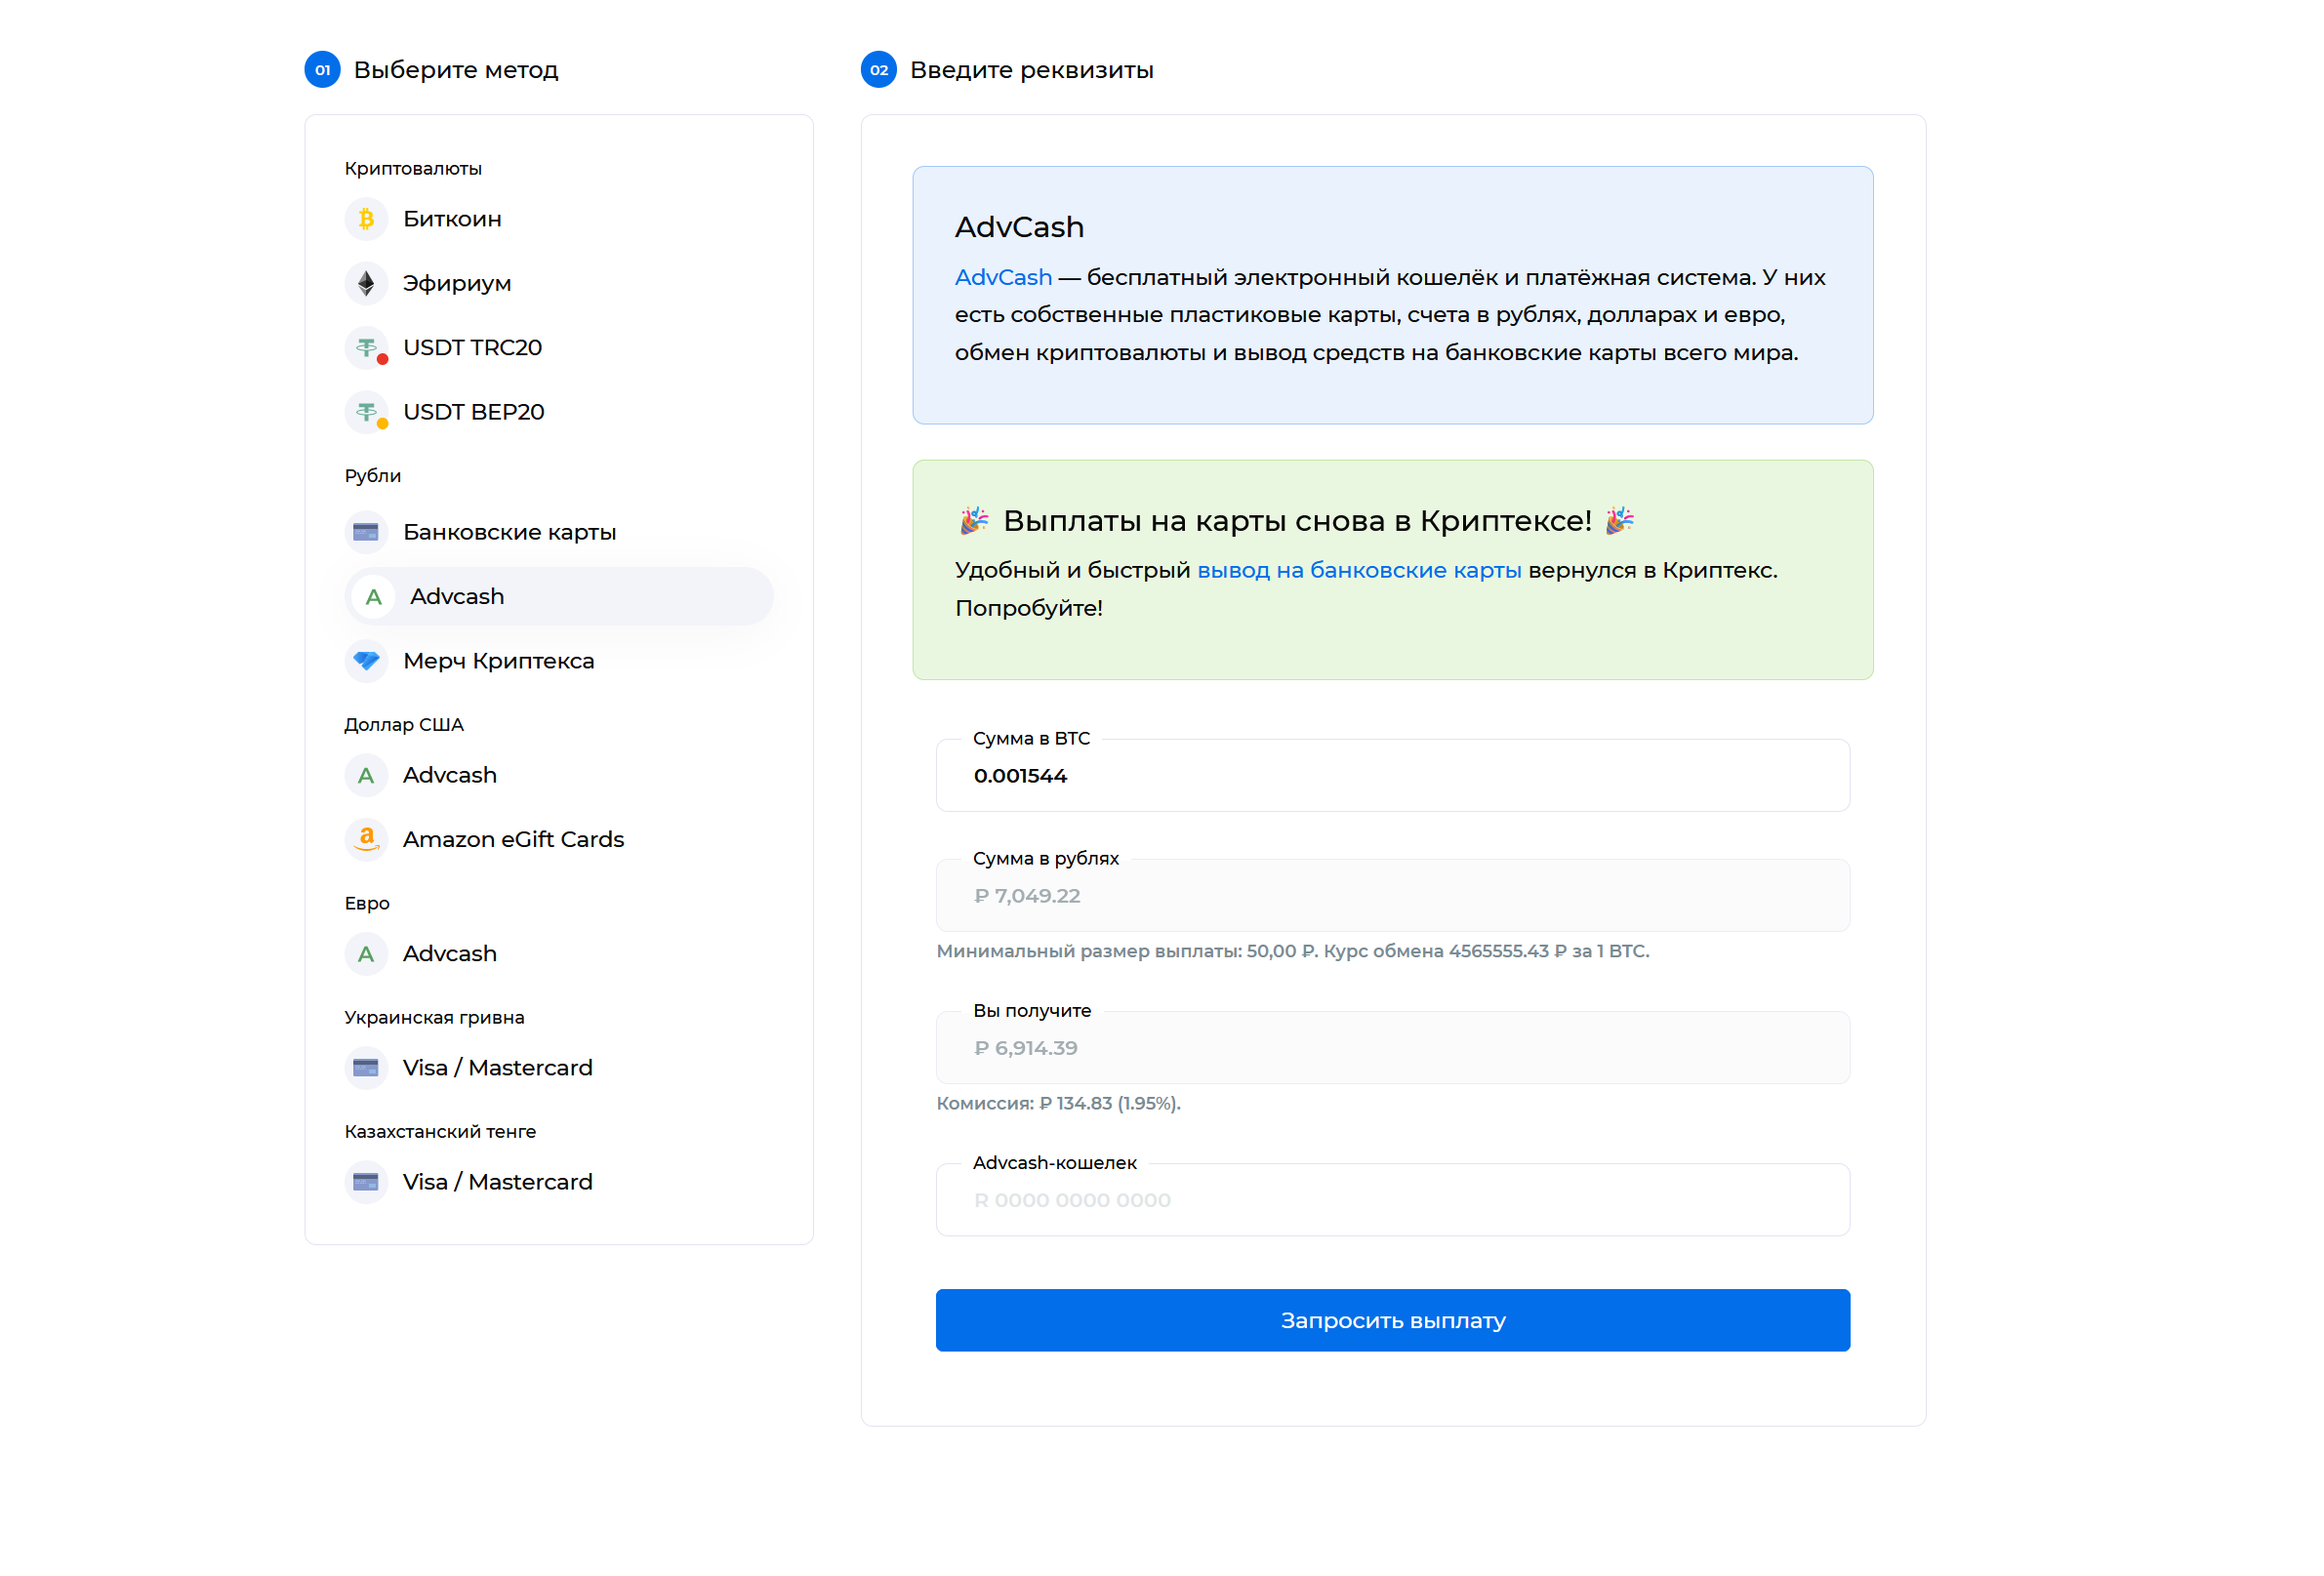Open вывод на банковские карты link
The height and width of the screenshot is (1576, 2324).
click(x=1359, y=570)
